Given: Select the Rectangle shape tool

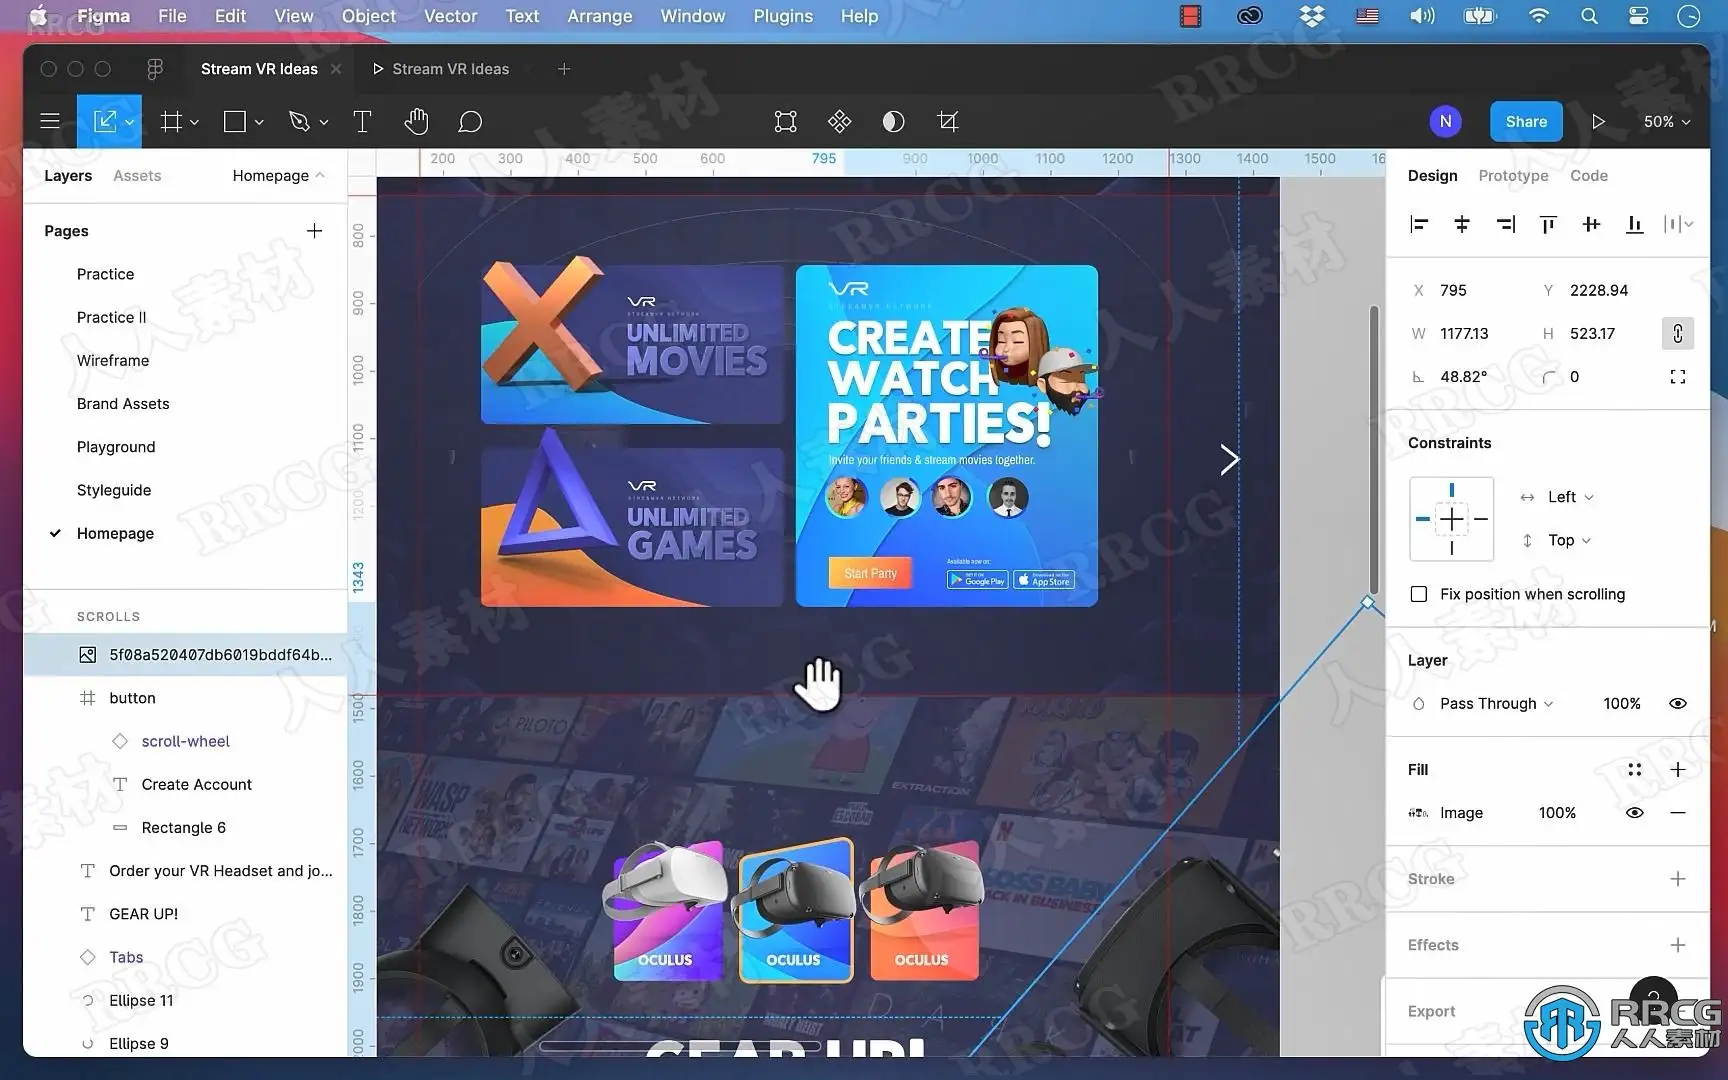Looking at the screenshot, I should (235, 122).
